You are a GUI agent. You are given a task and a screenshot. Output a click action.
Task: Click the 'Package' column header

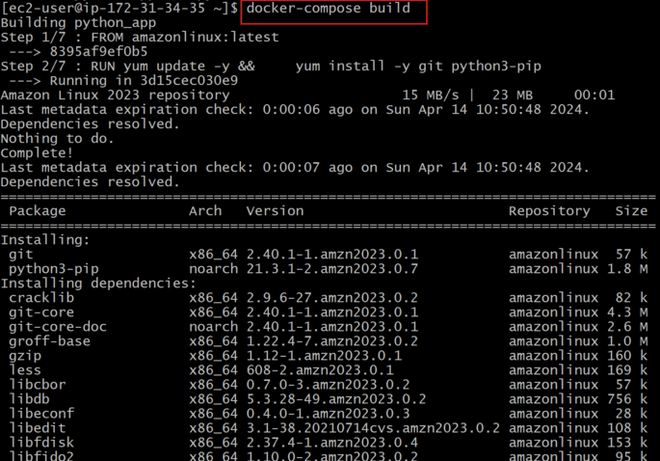click(x=37, y=211)
